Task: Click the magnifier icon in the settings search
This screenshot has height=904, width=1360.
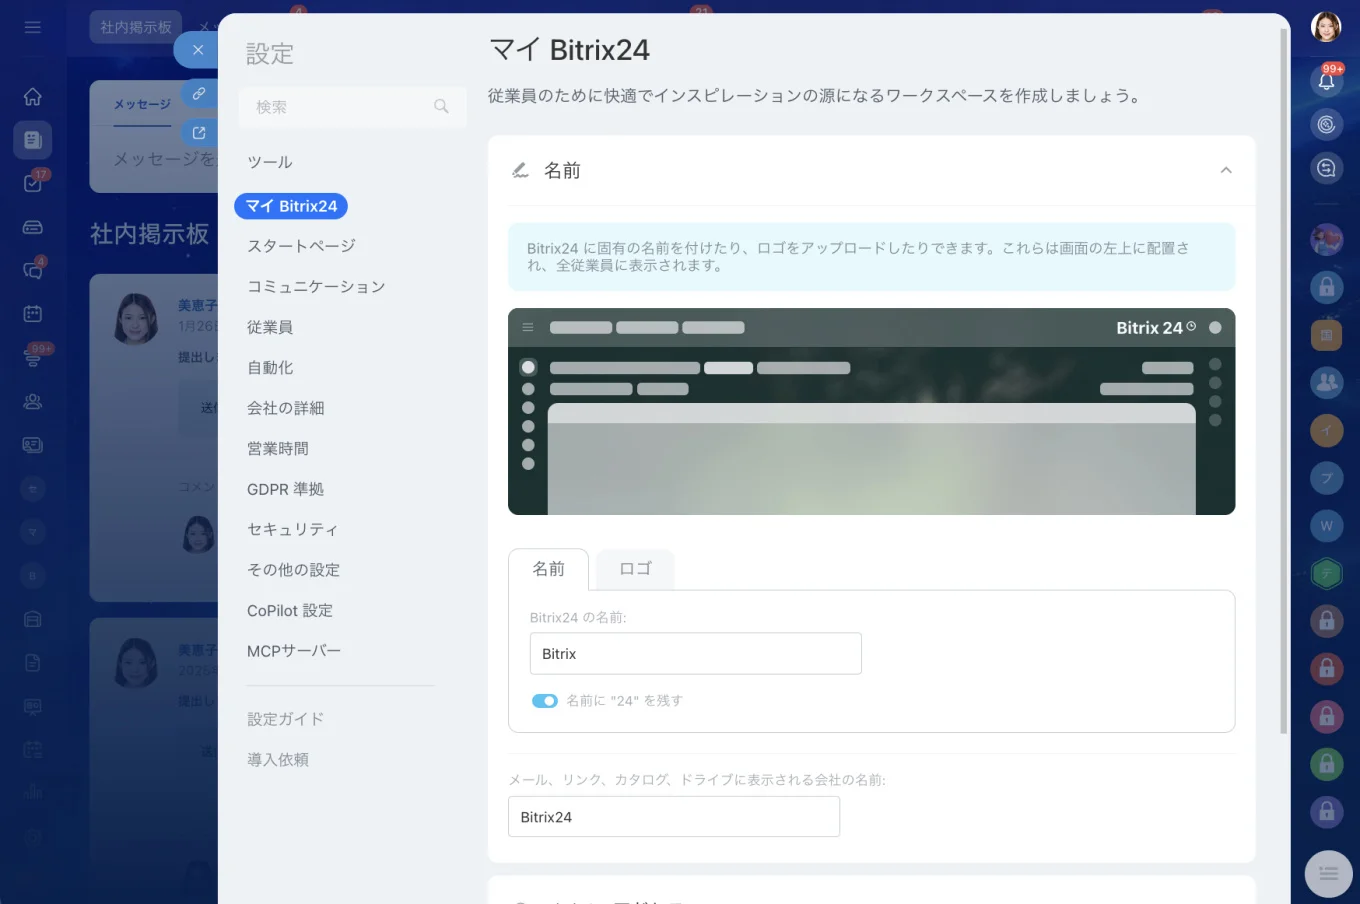Action: click(441, 106)
